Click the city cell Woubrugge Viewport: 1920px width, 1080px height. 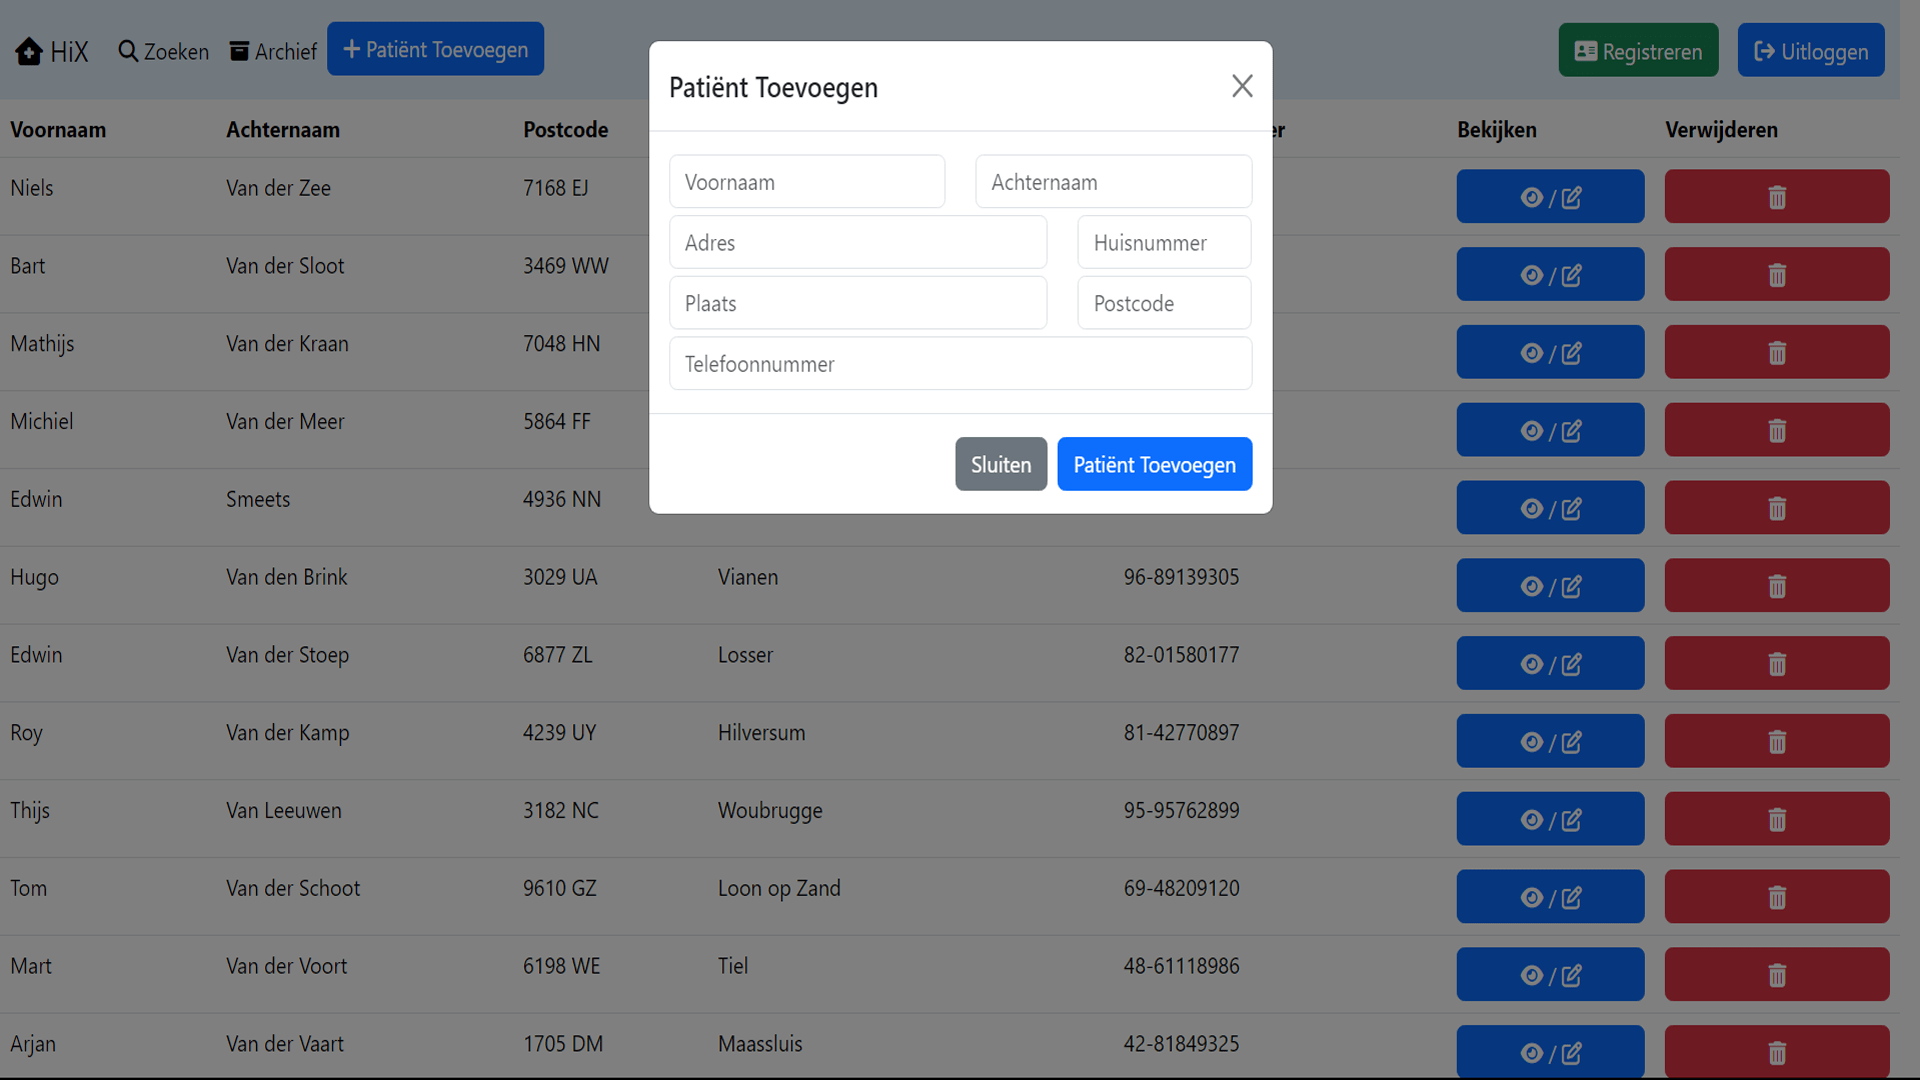[770, 811]
